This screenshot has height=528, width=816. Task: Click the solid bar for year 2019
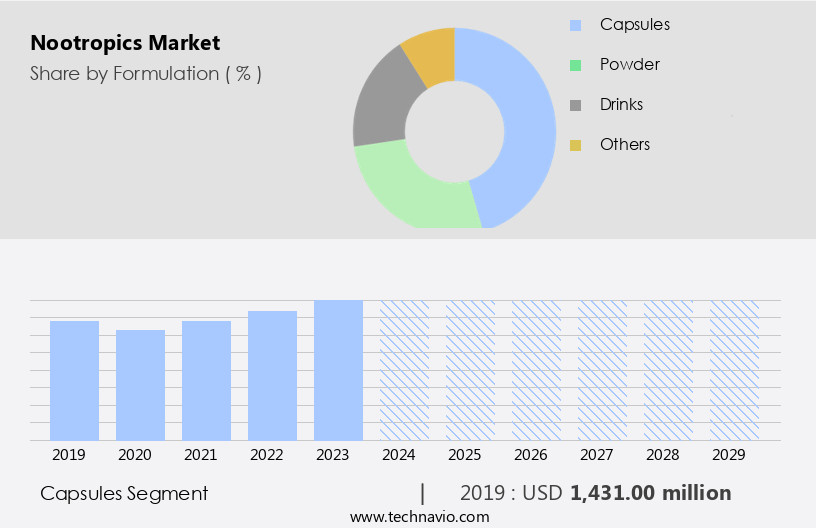click(x=74, y=380)
